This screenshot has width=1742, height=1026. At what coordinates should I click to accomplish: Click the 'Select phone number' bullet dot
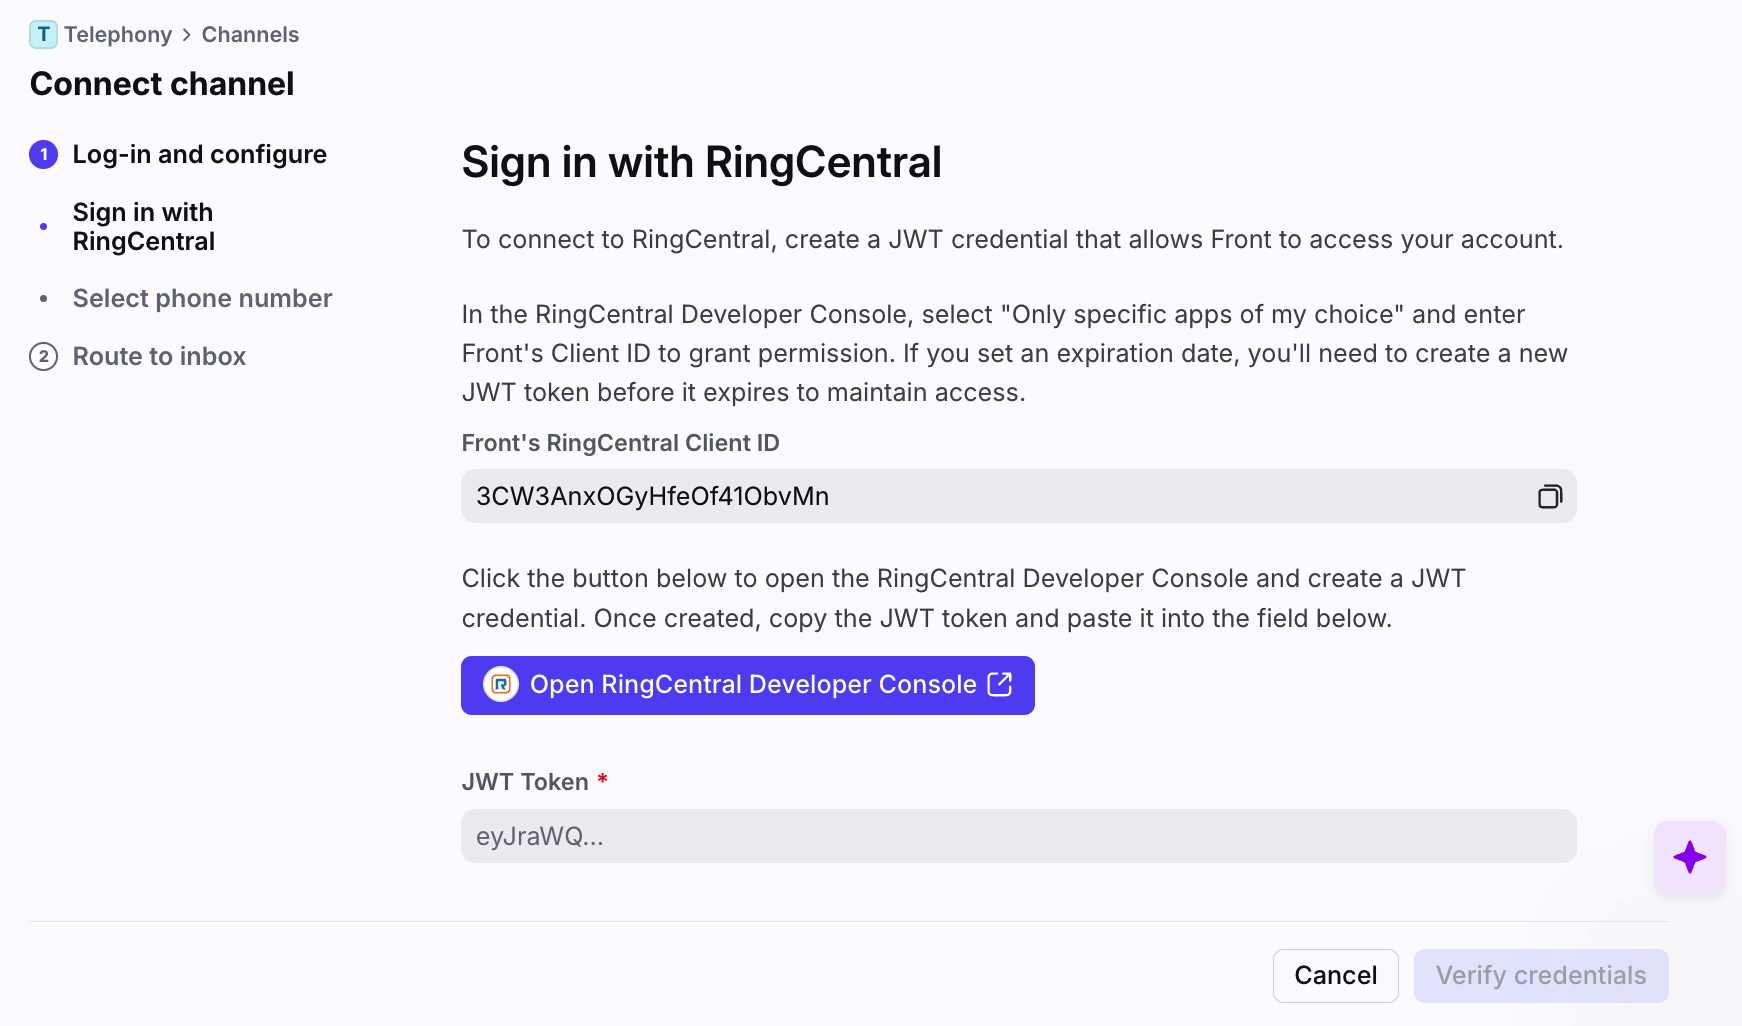(43, 299)
